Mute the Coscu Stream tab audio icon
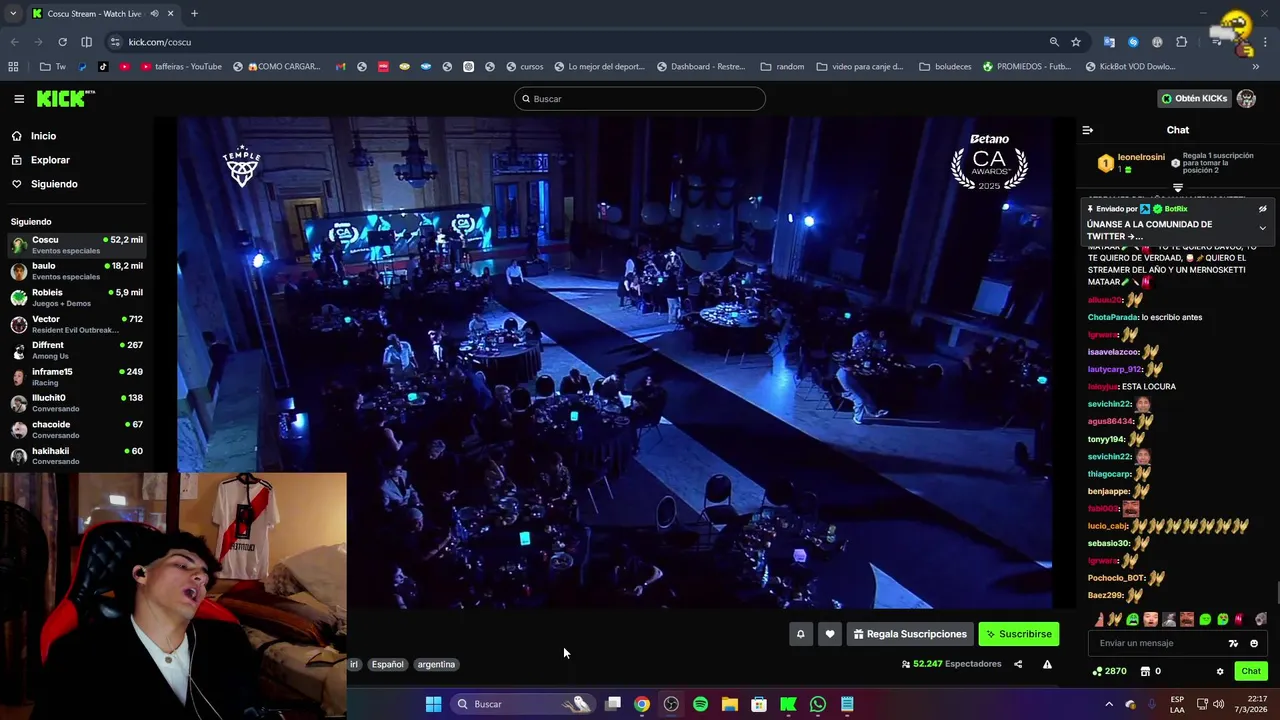The height and width of the screenshot is (720, 1280). pos(154,14)
